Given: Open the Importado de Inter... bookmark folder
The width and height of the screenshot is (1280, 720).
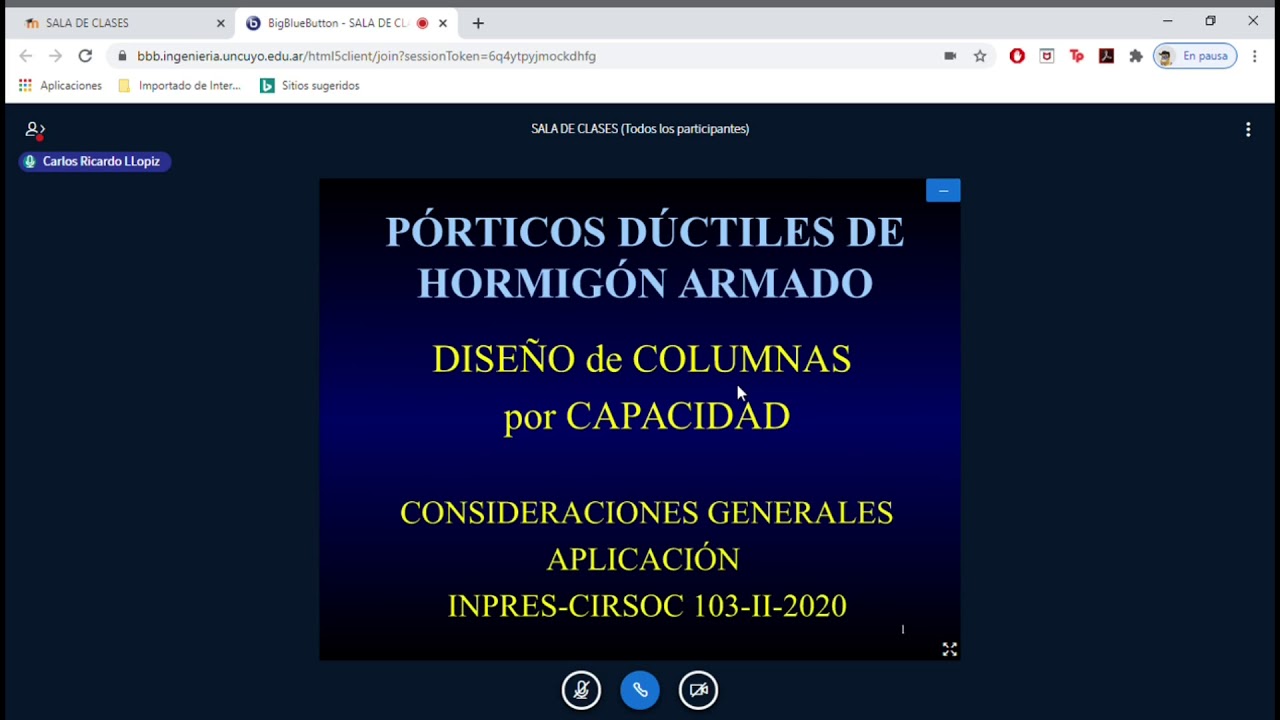Looking at the screenshot, I should tap(180, 86).
